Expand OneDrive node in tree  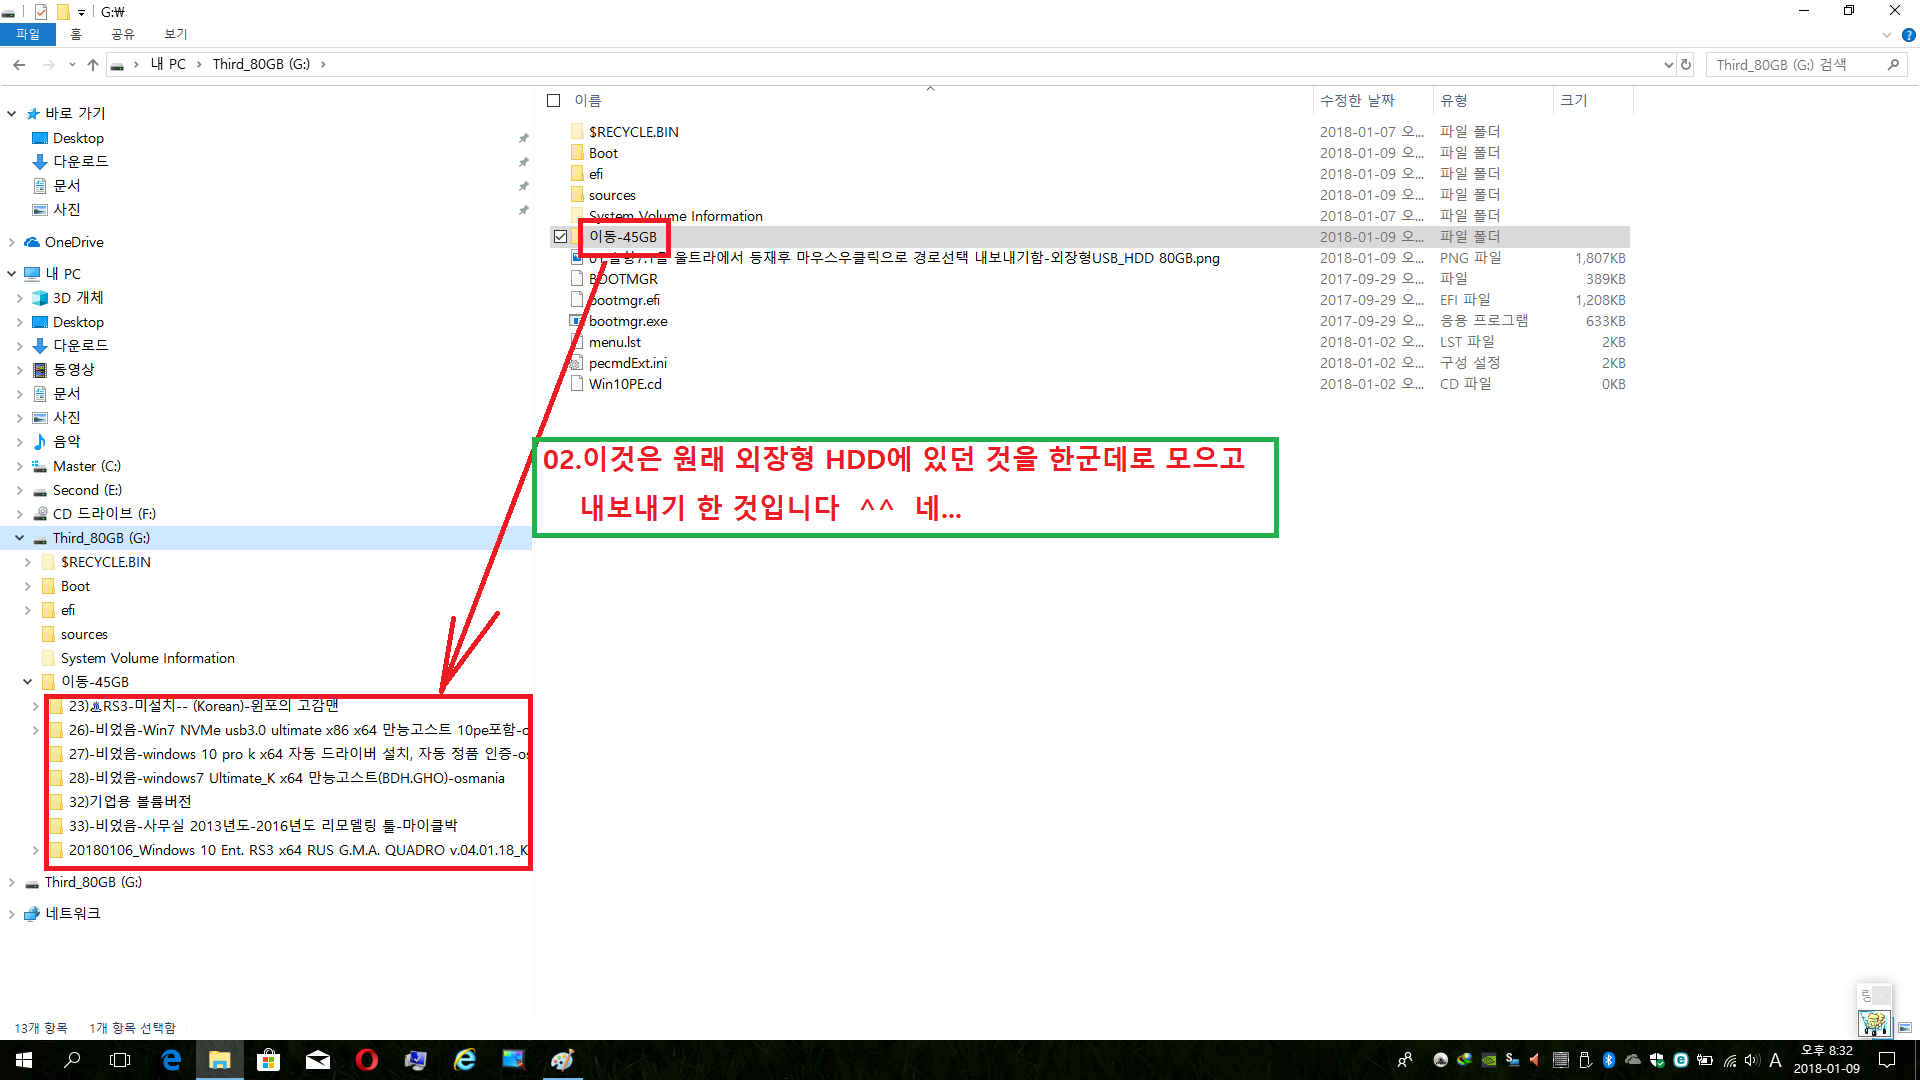[x=12, y=242]
